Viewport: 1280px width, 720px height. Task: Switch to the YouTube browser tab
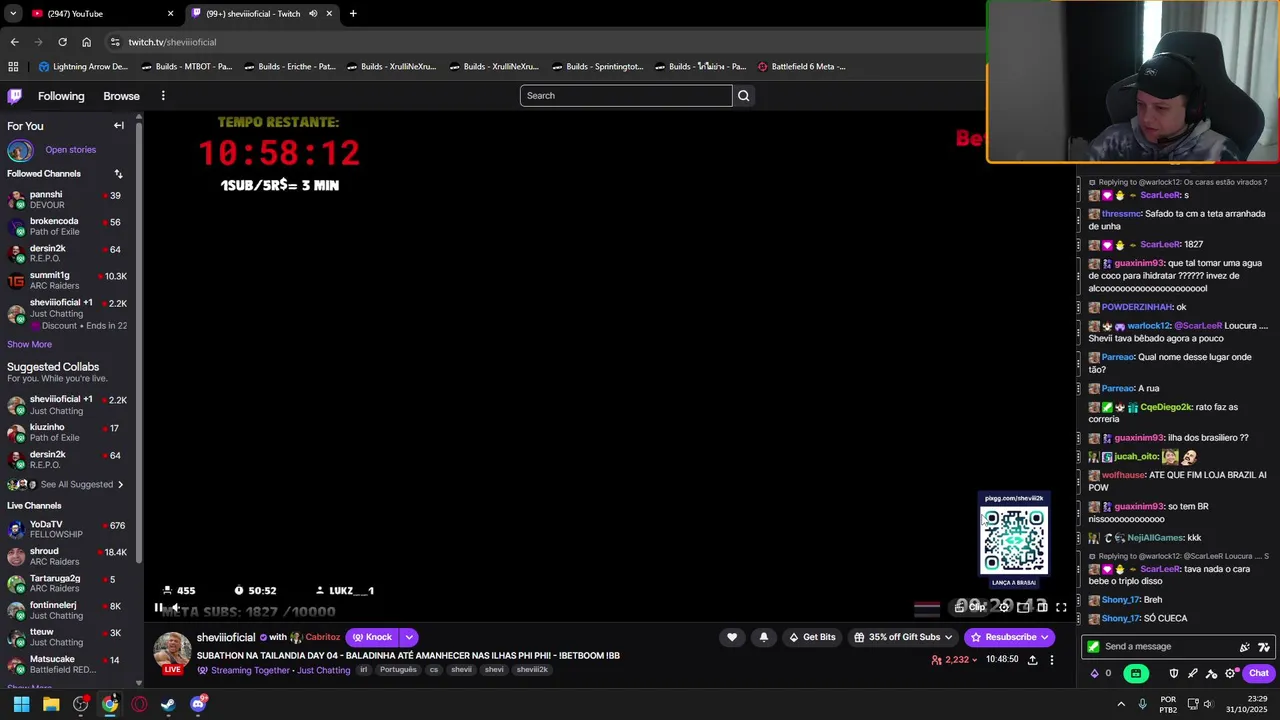(x=100, y=13)
